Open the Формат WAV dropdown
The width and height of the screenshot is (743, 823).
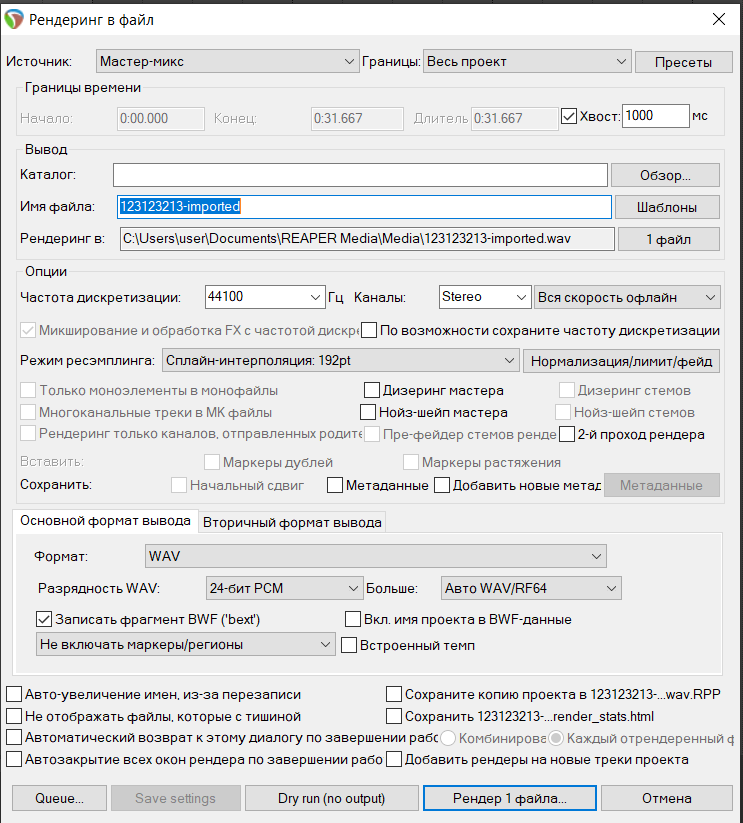tap(376, 556)
